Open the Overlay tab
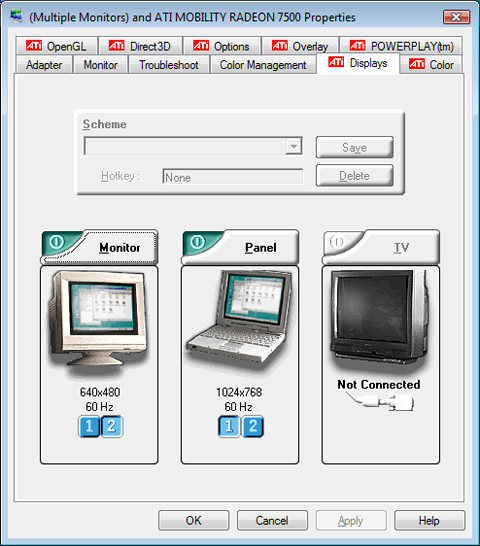The height and width of the screenshot is (546, 480). coord(300,46)
